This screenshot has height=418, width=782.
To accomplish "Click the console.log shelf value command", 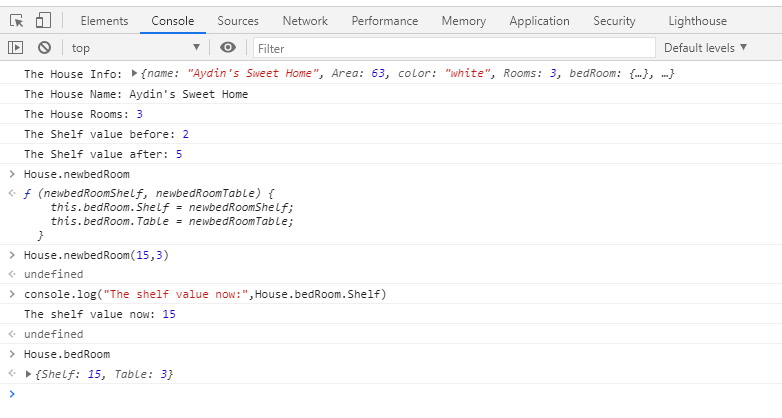I will pyautogui.click(x=205, y=294).
